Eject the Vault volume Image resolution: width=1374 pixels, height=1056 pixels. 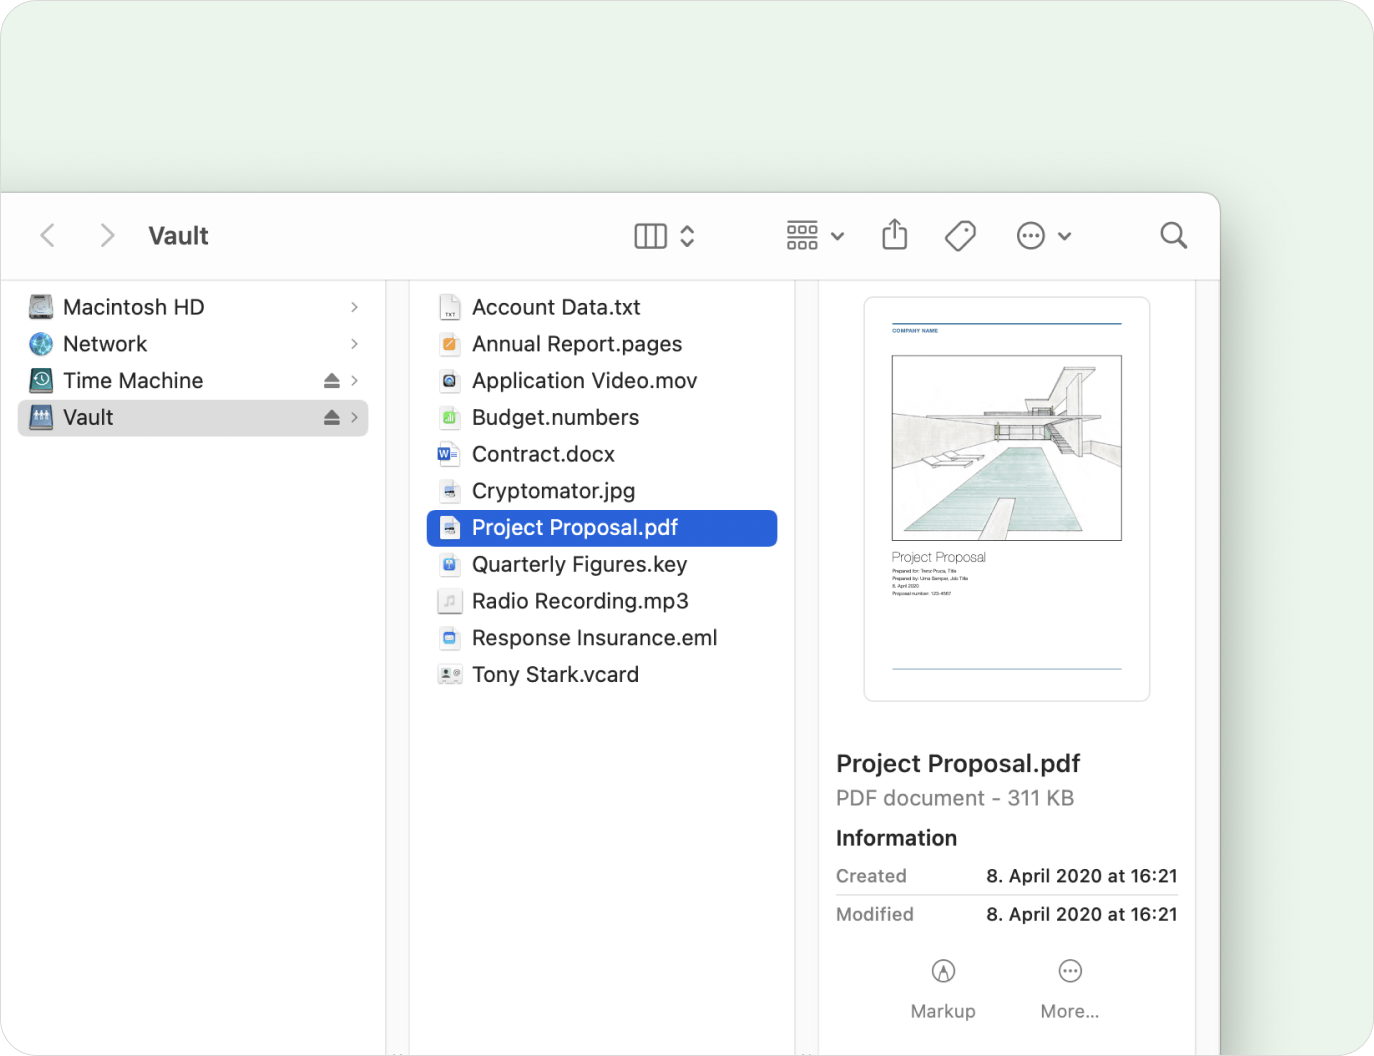[332, 418]
